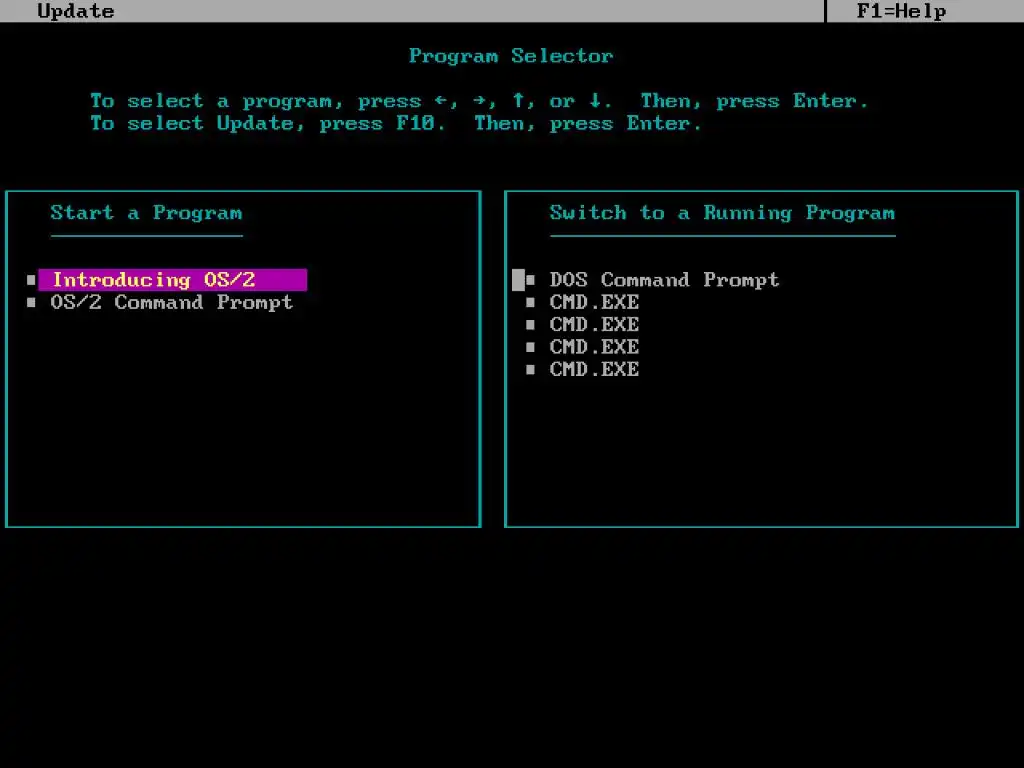Click the square bullet beside Introducing OS/2
Screen dimensions: 1024x768
click(x=31, y=280)
